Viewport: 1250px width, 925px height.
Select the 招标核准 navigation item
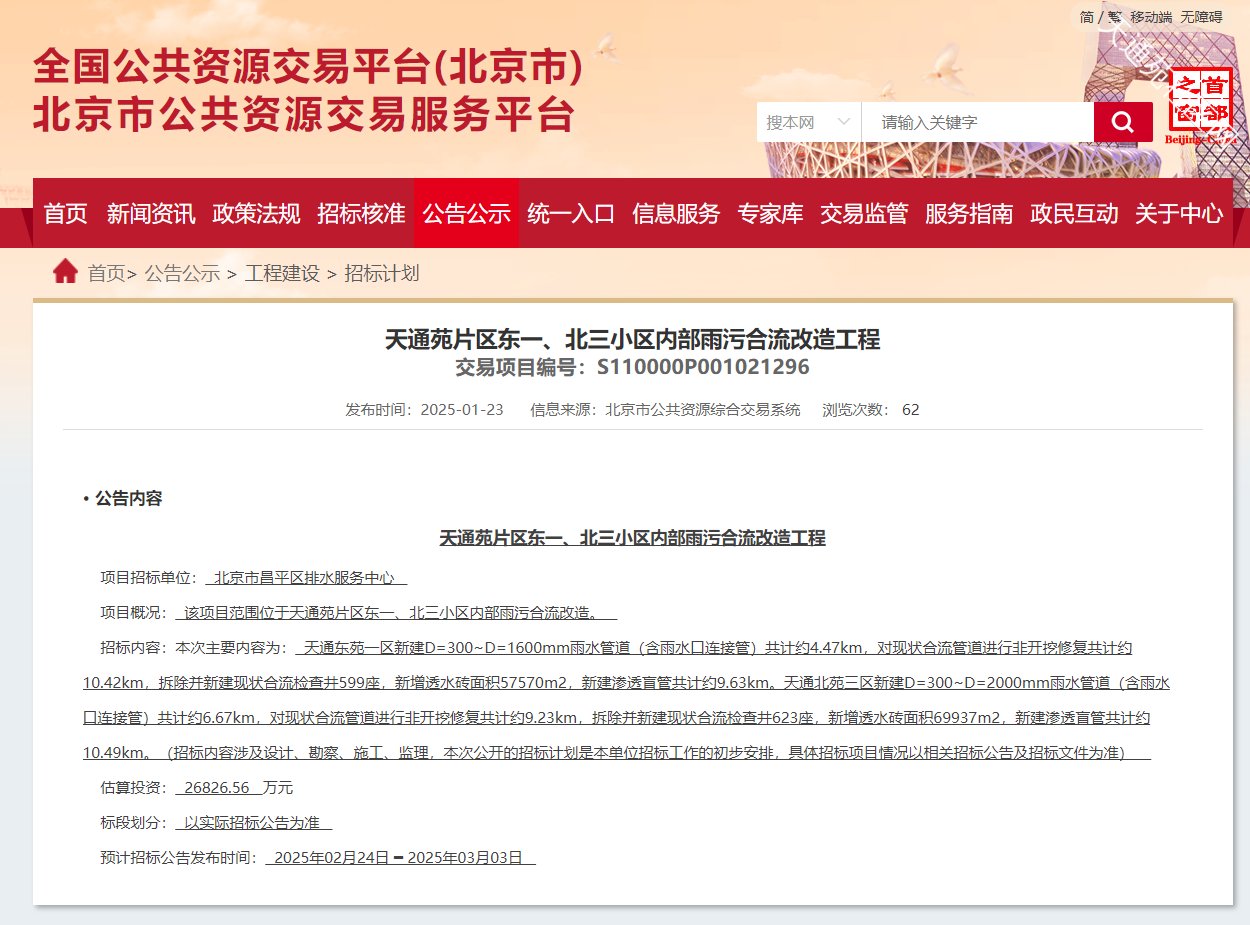(361, 213)
